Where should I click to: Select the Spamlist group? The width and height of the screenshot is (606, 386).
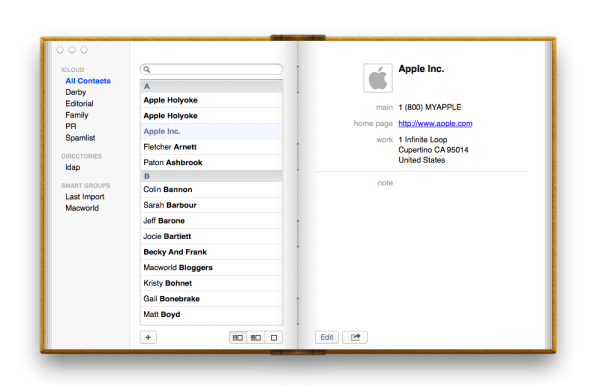click(80, 138)
